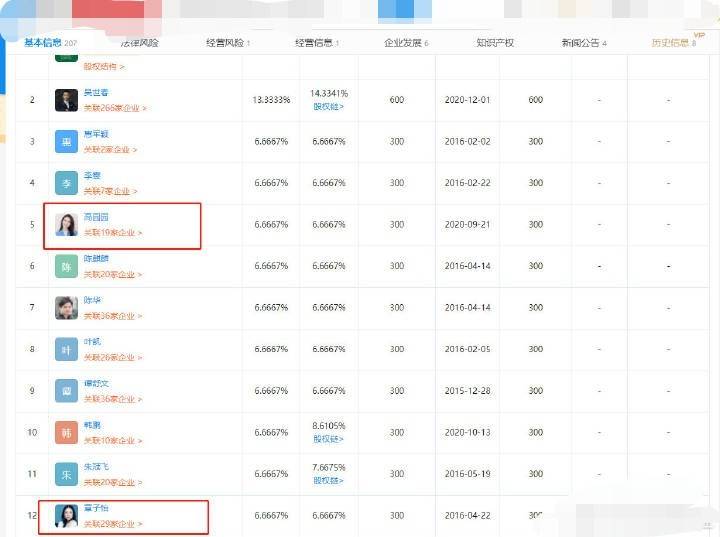Expand 关联19家企业 in row 5
The height and width of the screenshot is (537, 720).
(x=112, y=233)
